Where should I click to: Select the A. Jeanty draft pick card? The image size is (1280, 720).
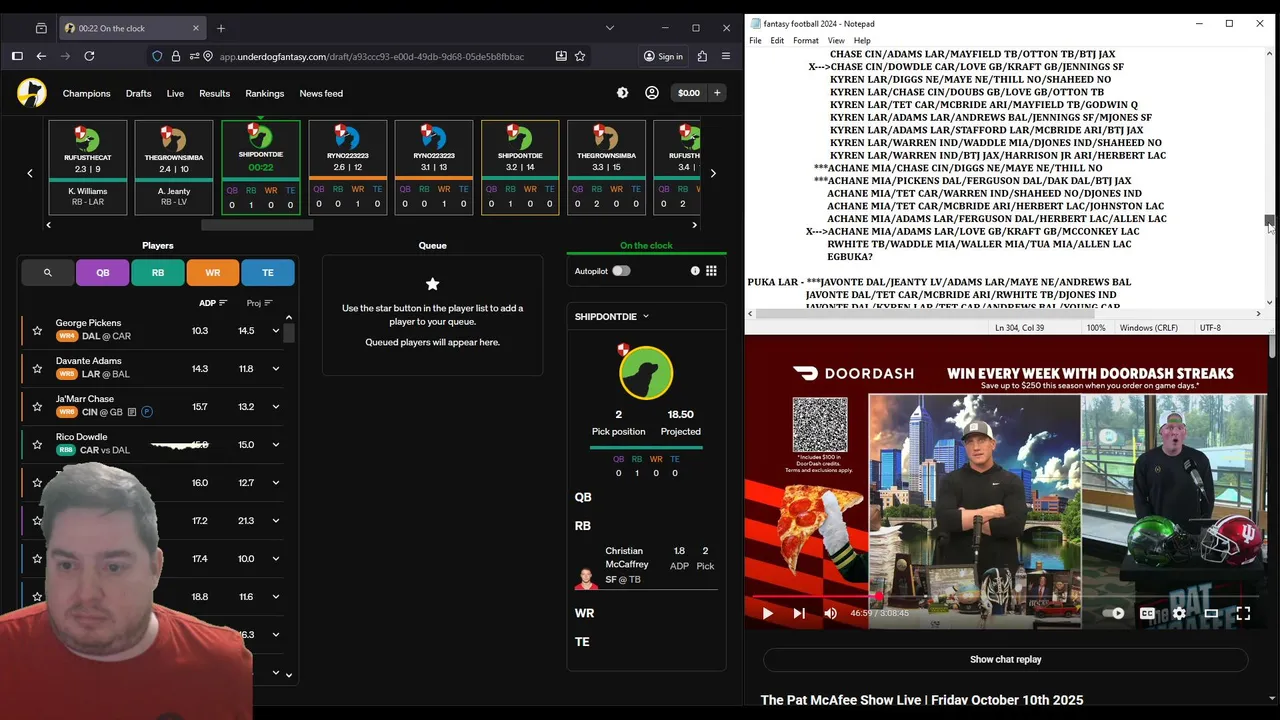tap(174, 167)
